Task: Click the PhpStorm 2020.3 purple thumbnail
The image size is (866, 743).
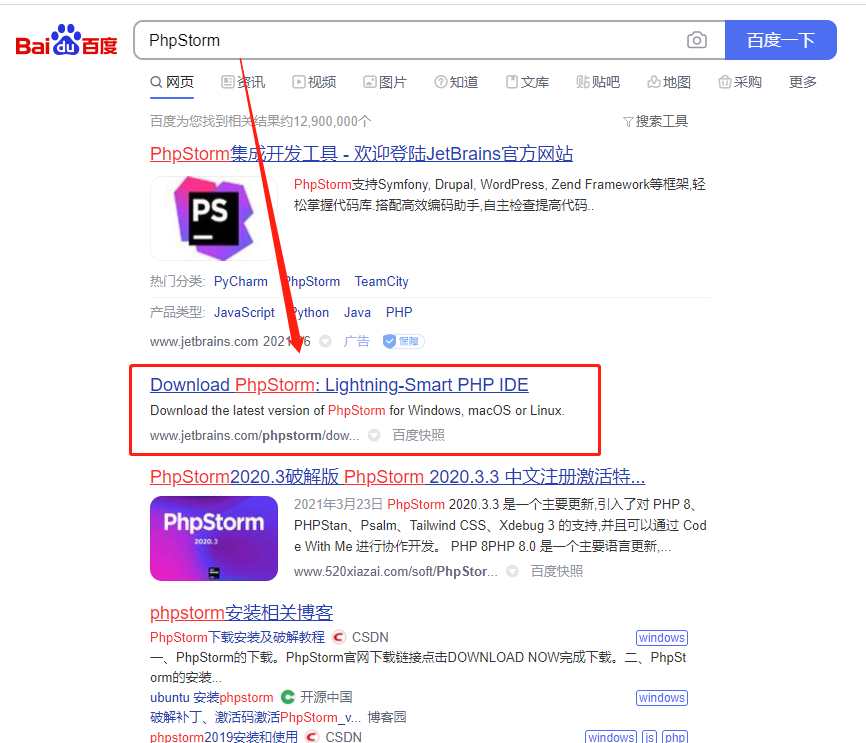Action: [214, 538]
